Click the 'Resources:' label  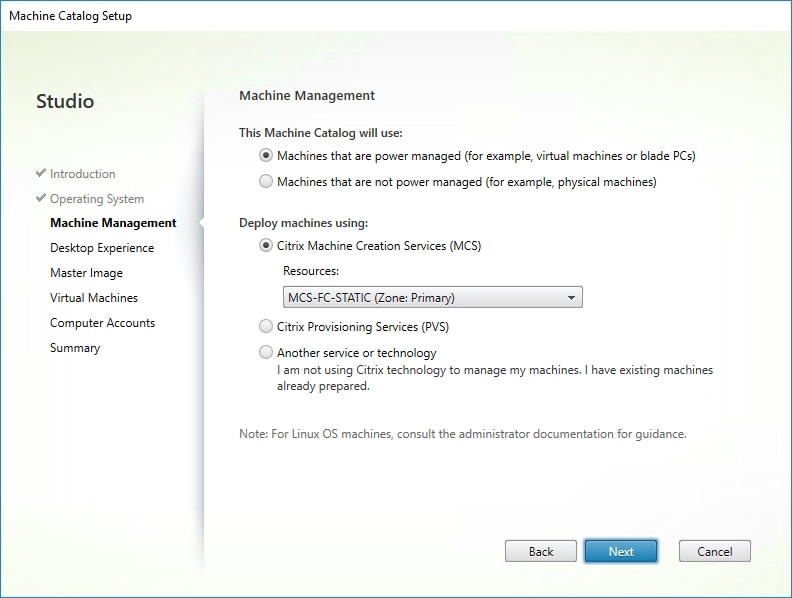click(x=311, y=271)
